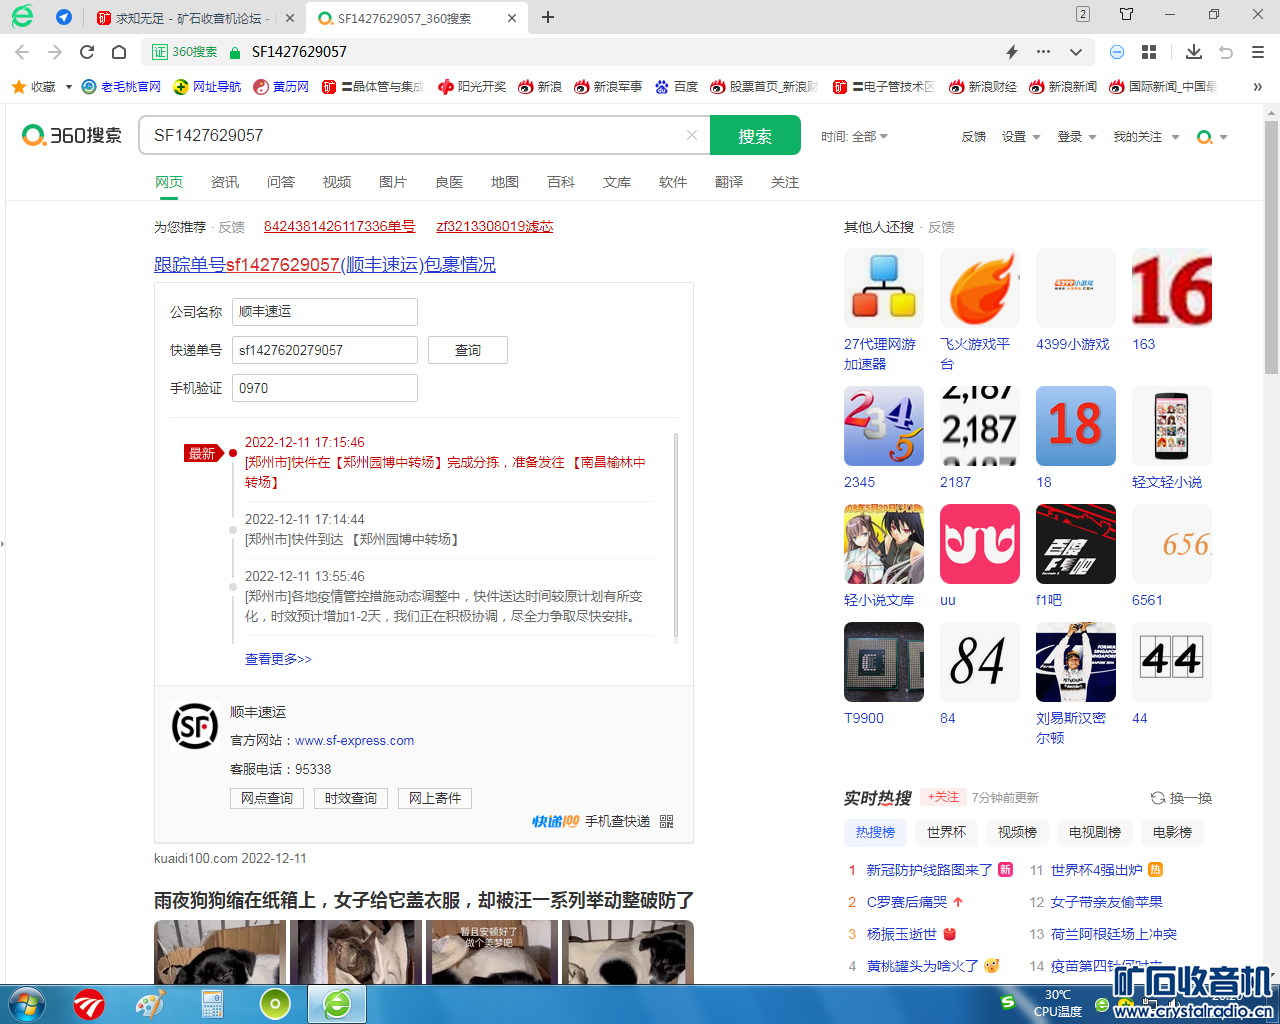Clear the search box with the X icon

[x=691, y=135]
